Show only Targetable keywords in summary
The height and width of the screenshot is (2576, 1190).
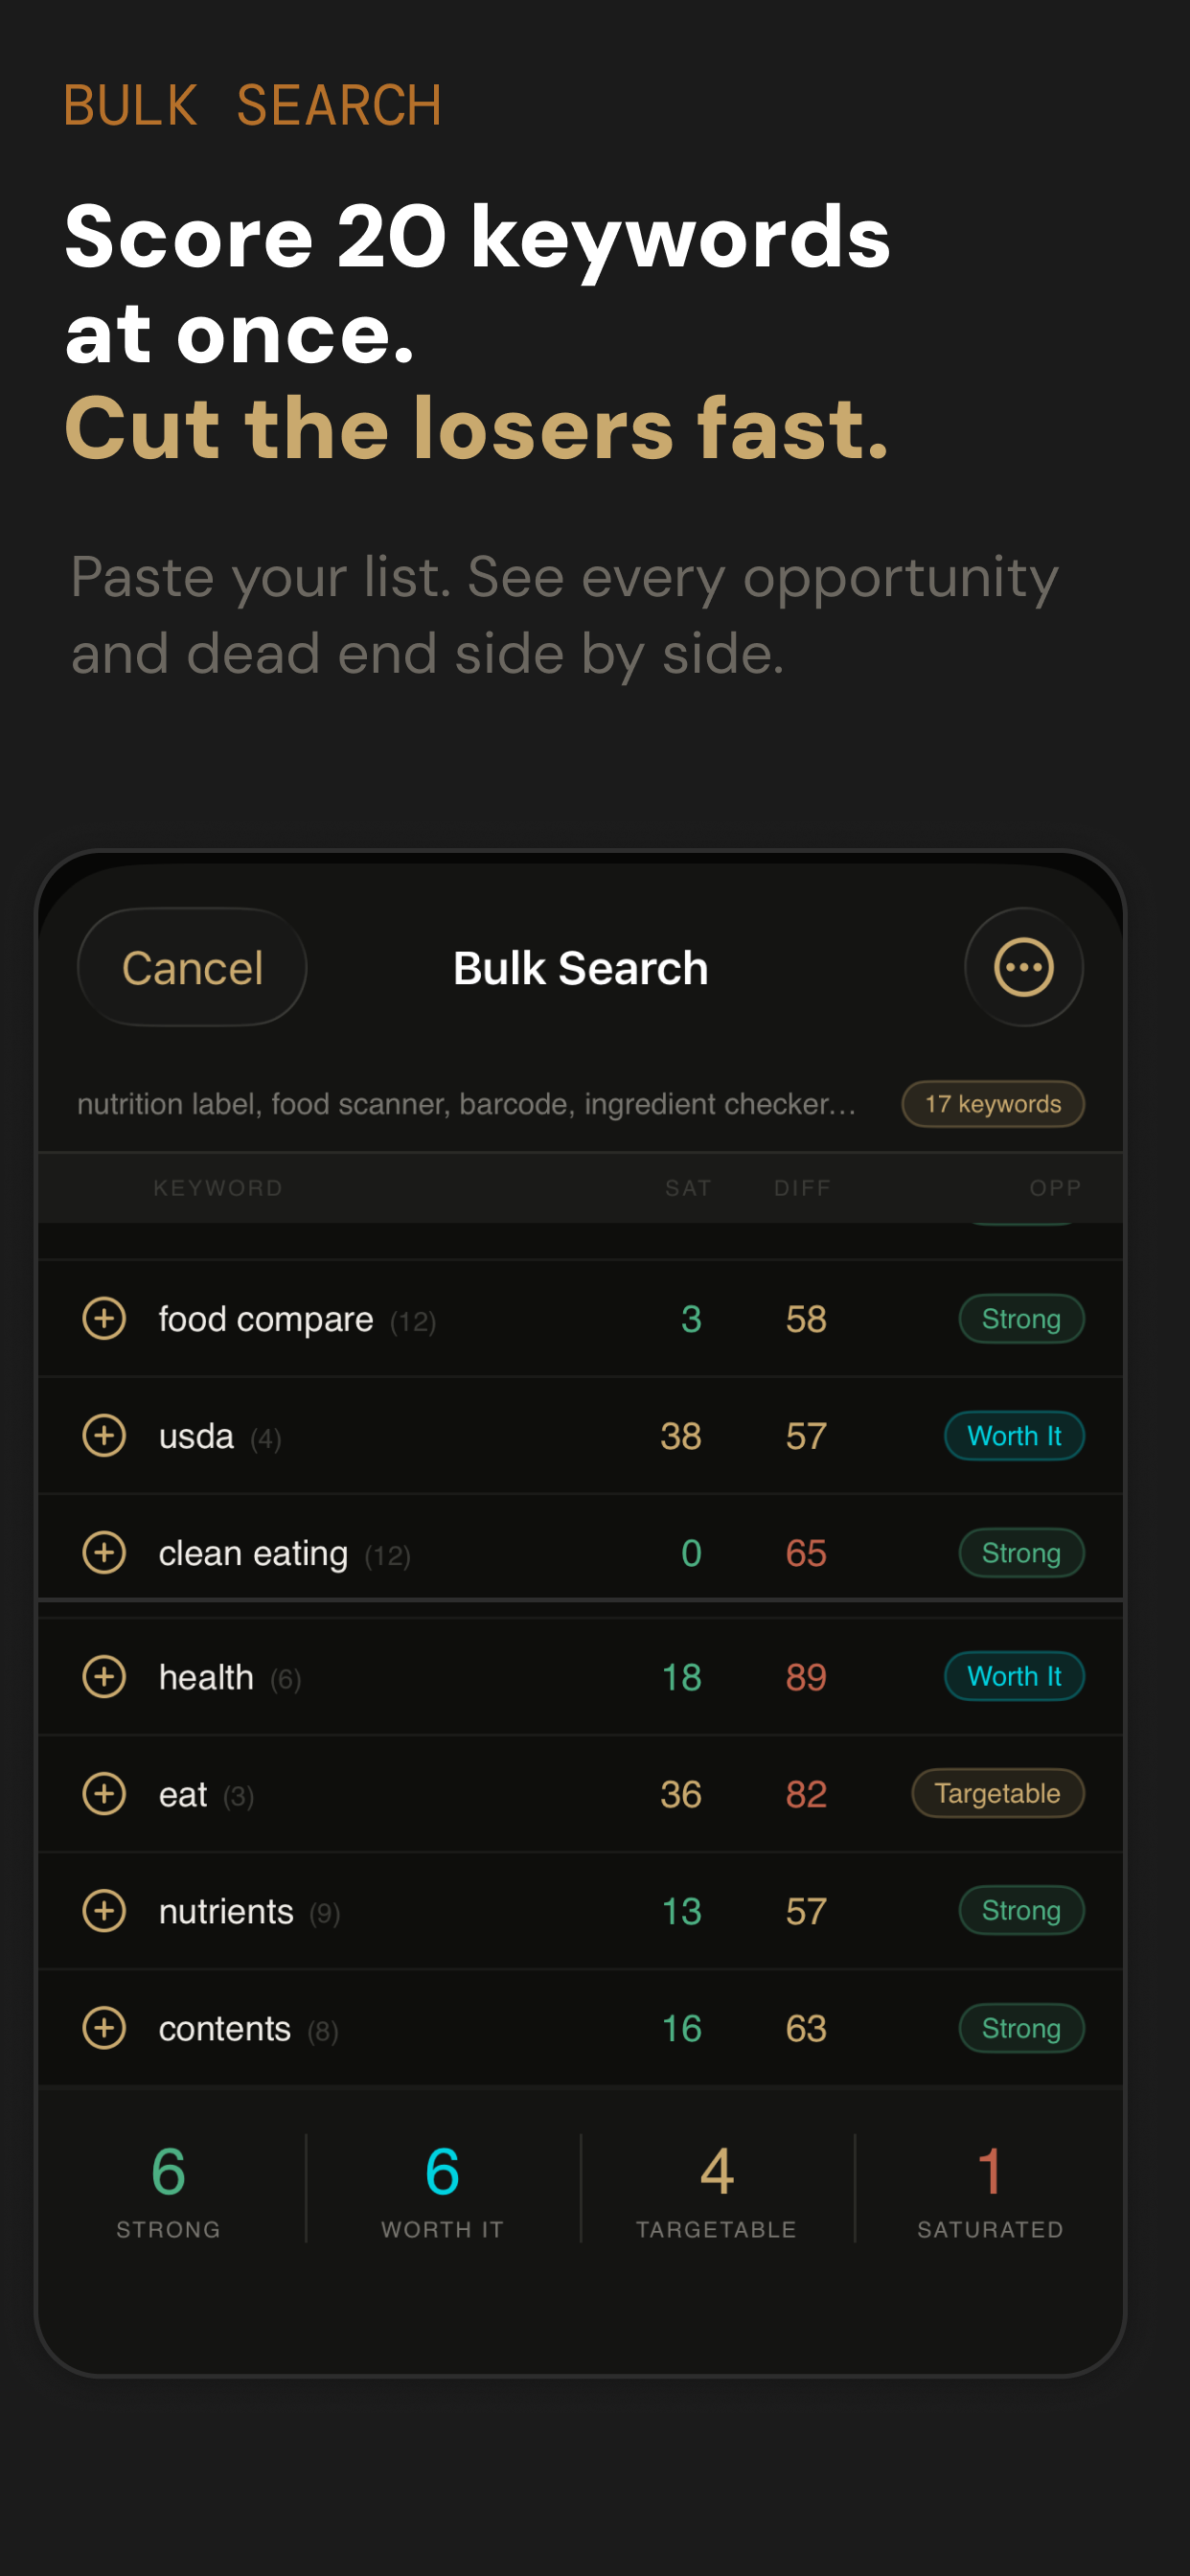point(716,2188)
